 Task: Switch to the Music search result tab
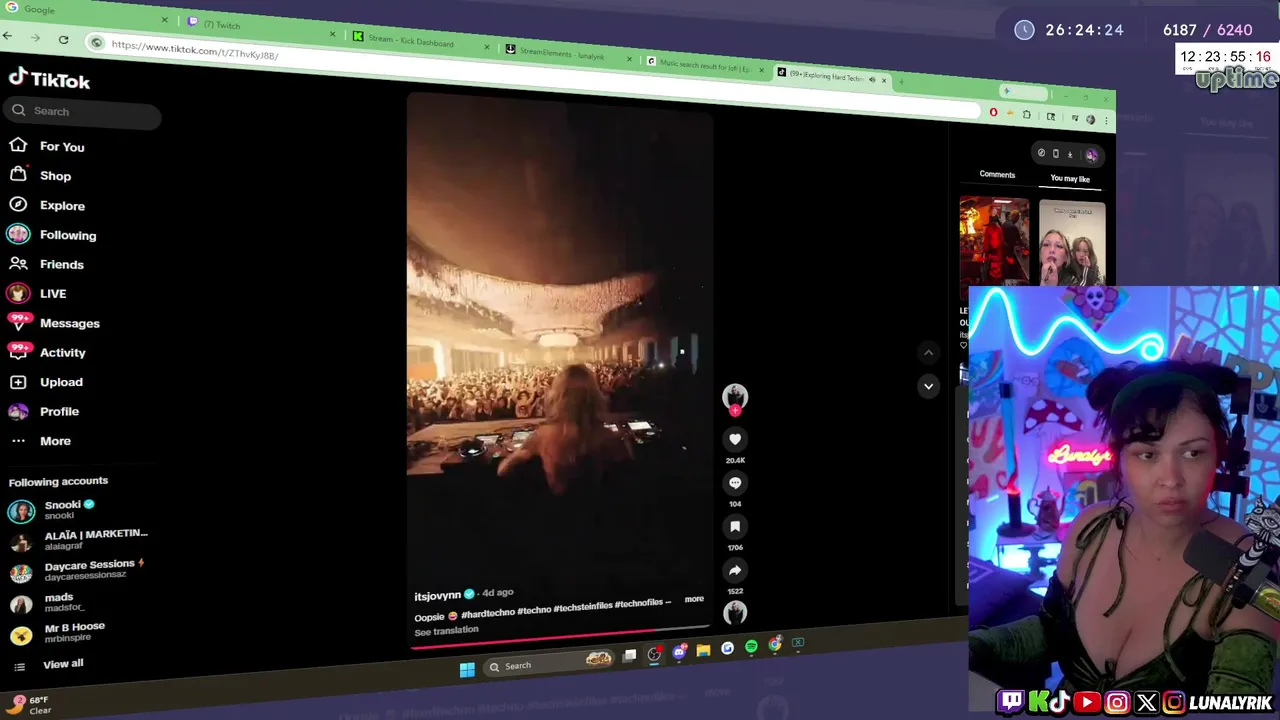tap(703, 66)
